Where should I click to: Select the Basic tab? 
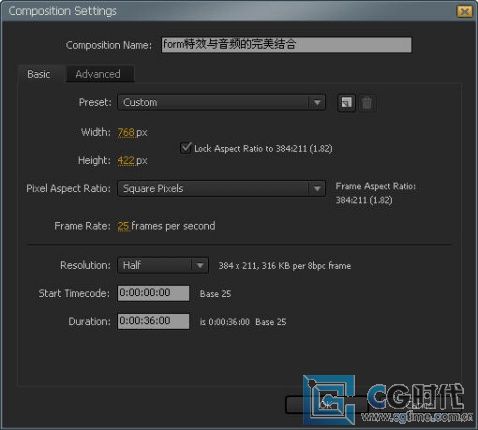click(39, 74)
